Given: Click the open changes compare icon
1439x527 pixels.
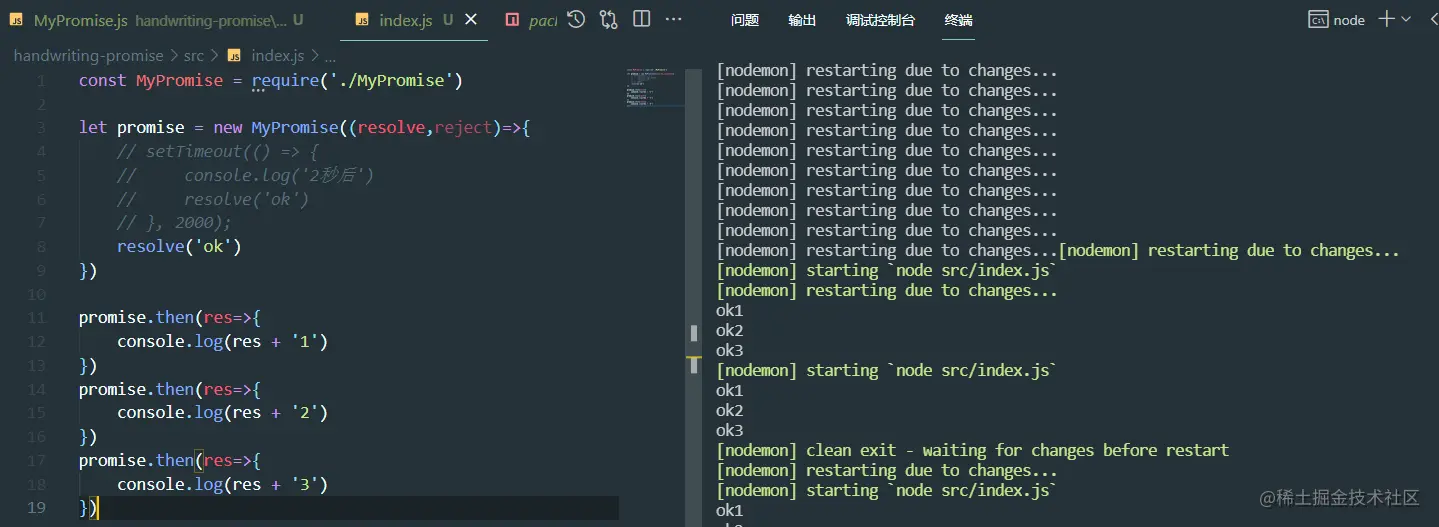Looking at the screenshot, I should tap(608, 19).
